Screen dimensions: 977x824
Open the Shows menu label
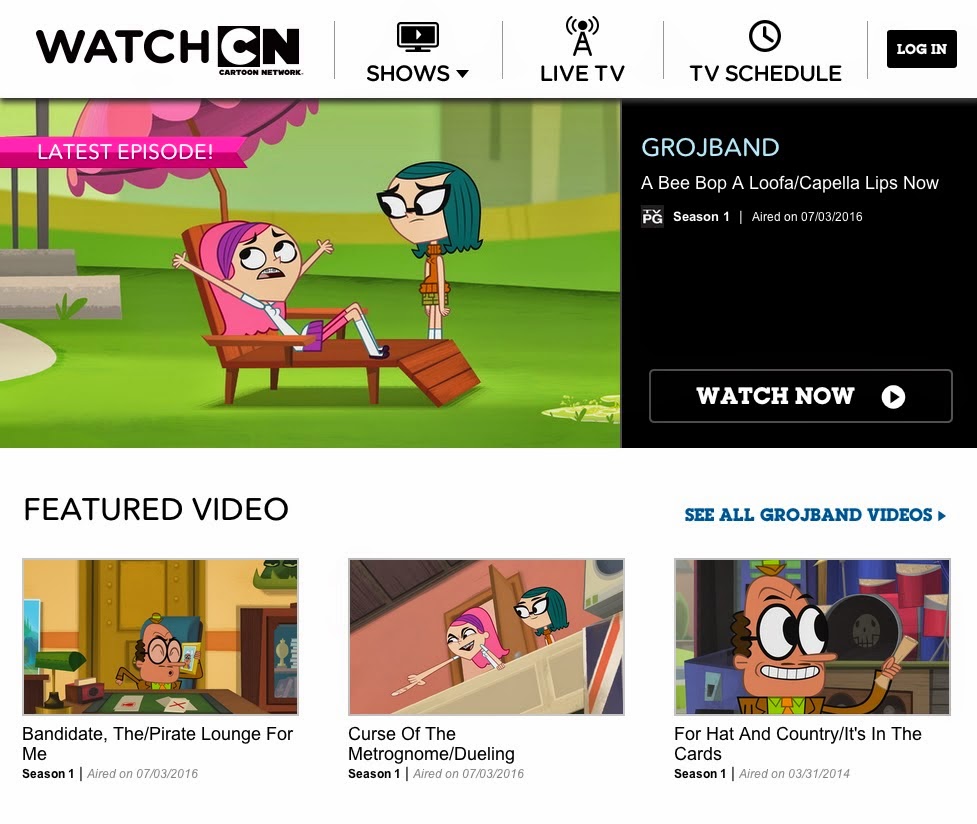coord(408,74)
